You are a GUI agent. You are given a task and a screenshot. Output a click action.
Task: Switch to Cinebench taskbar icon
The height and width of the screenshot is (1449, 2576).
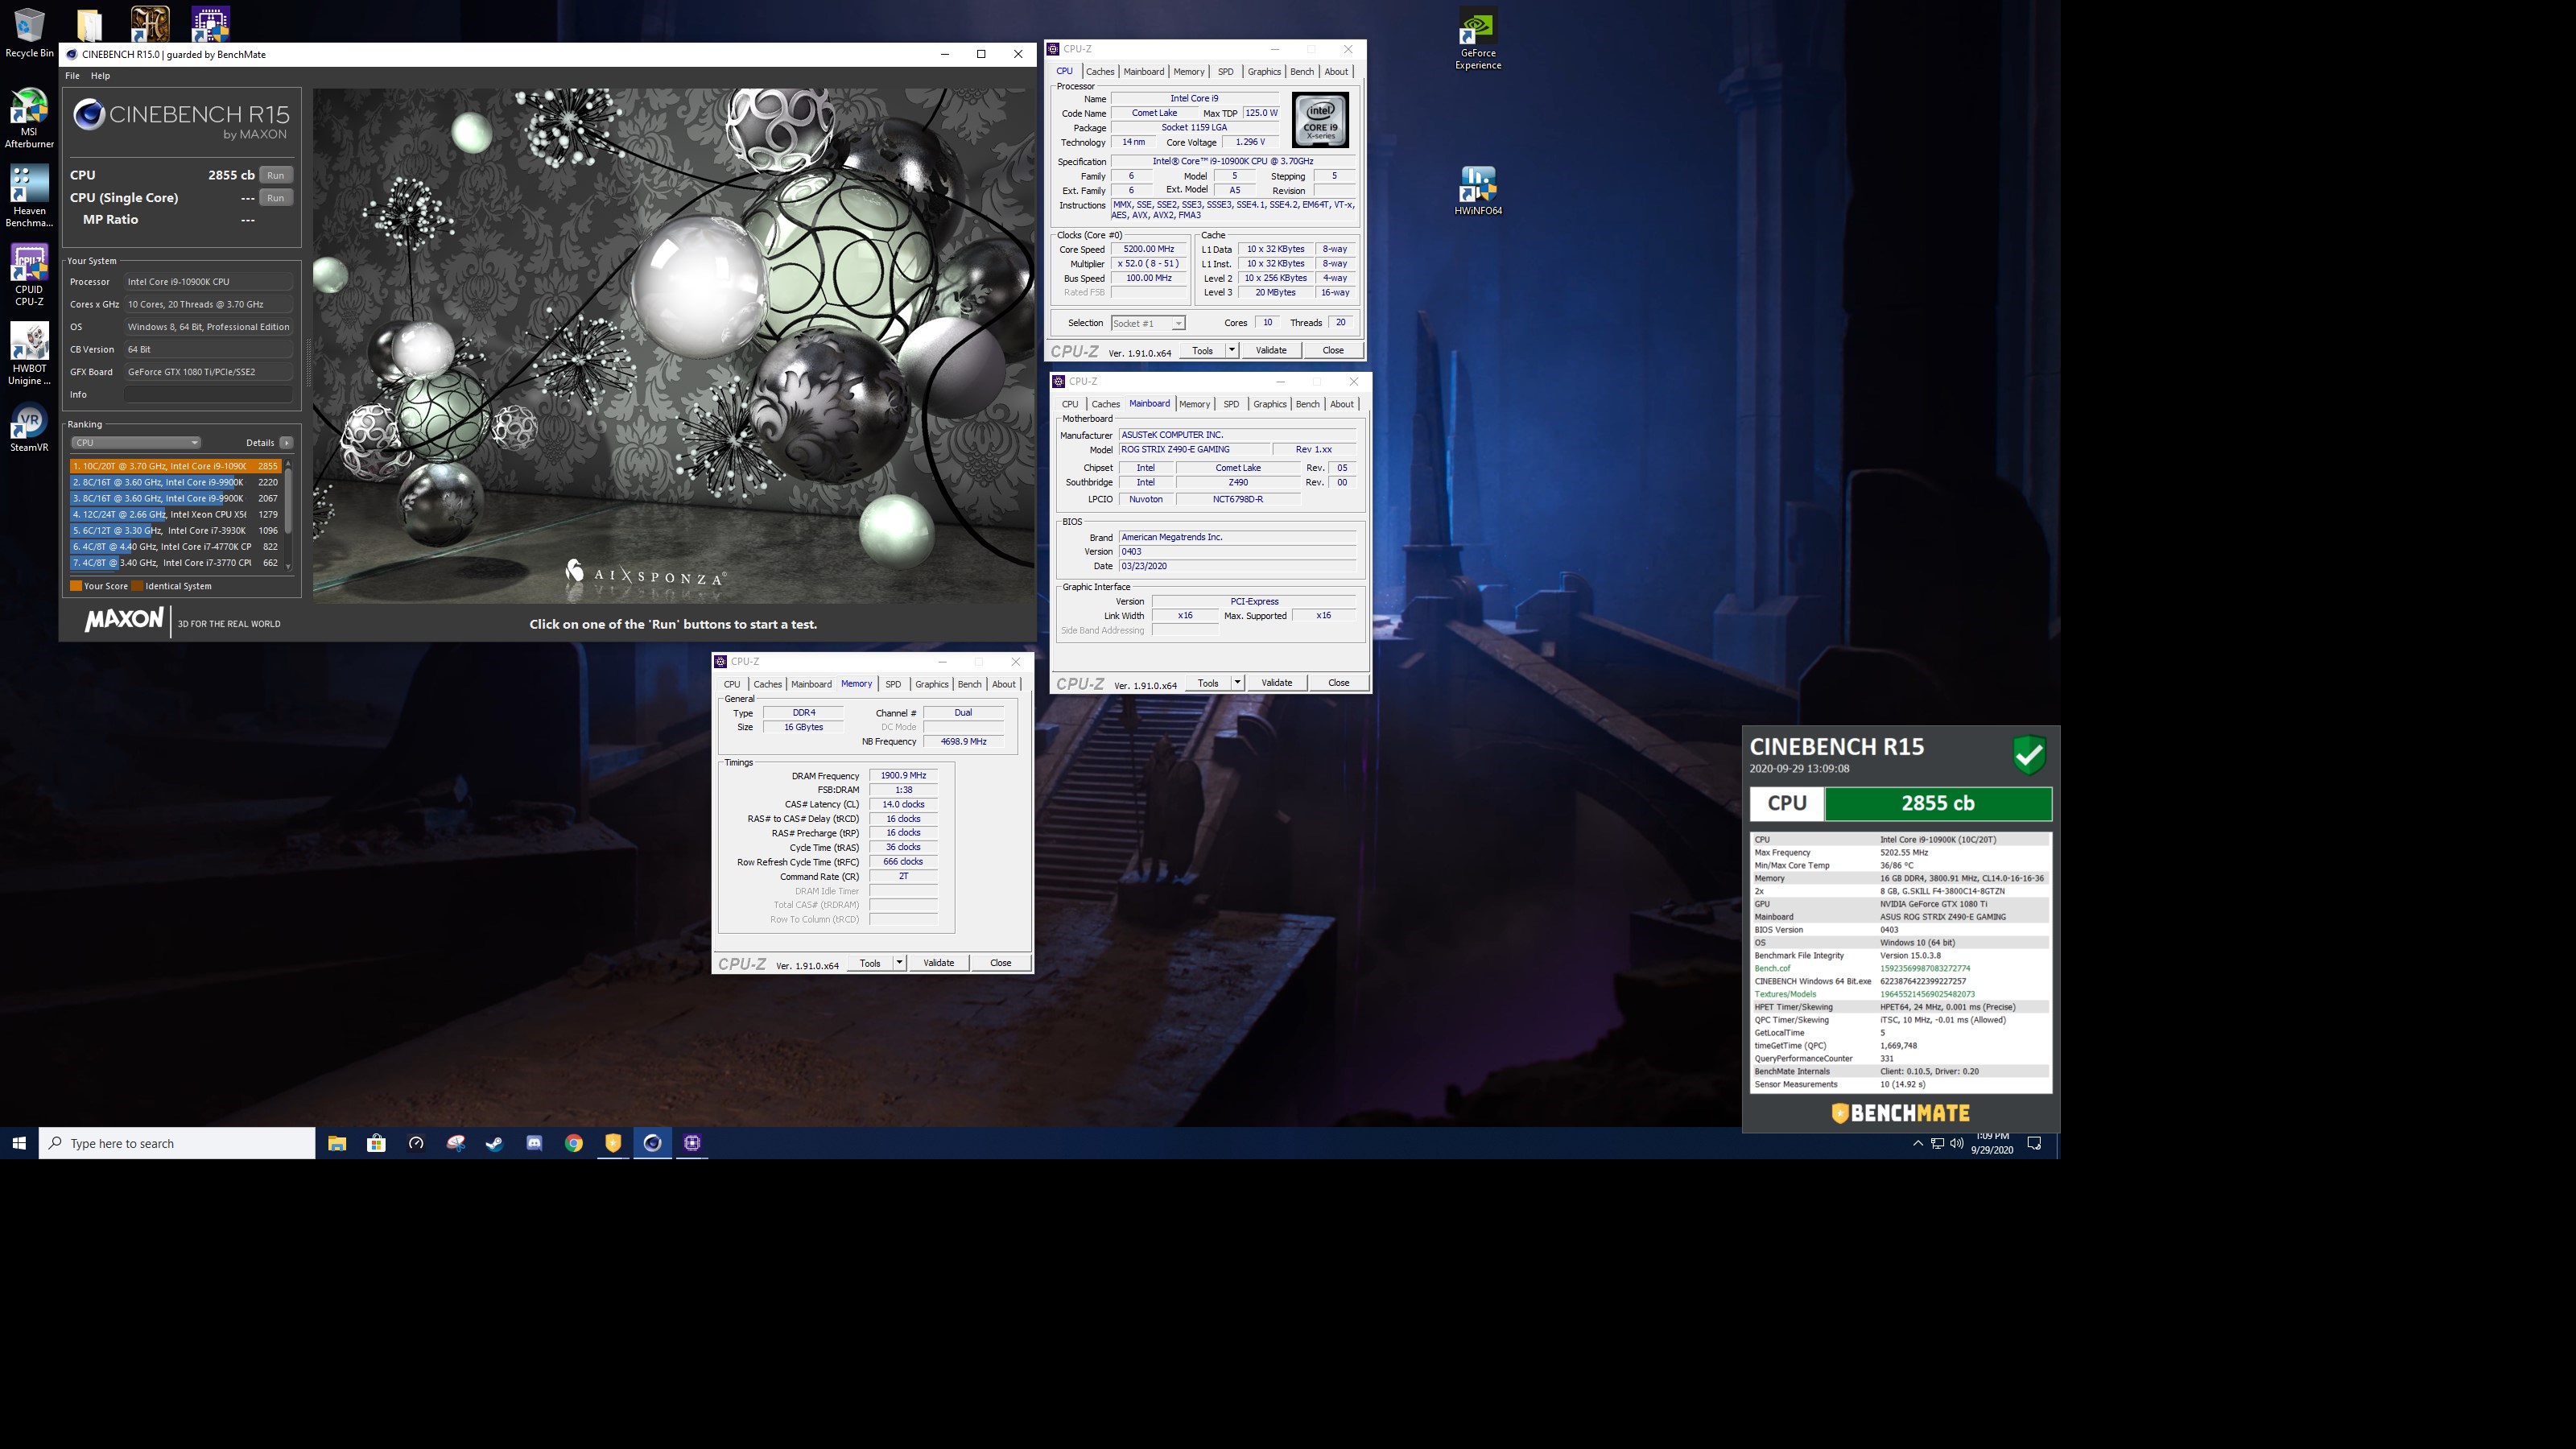click(x=653, y=1143)
